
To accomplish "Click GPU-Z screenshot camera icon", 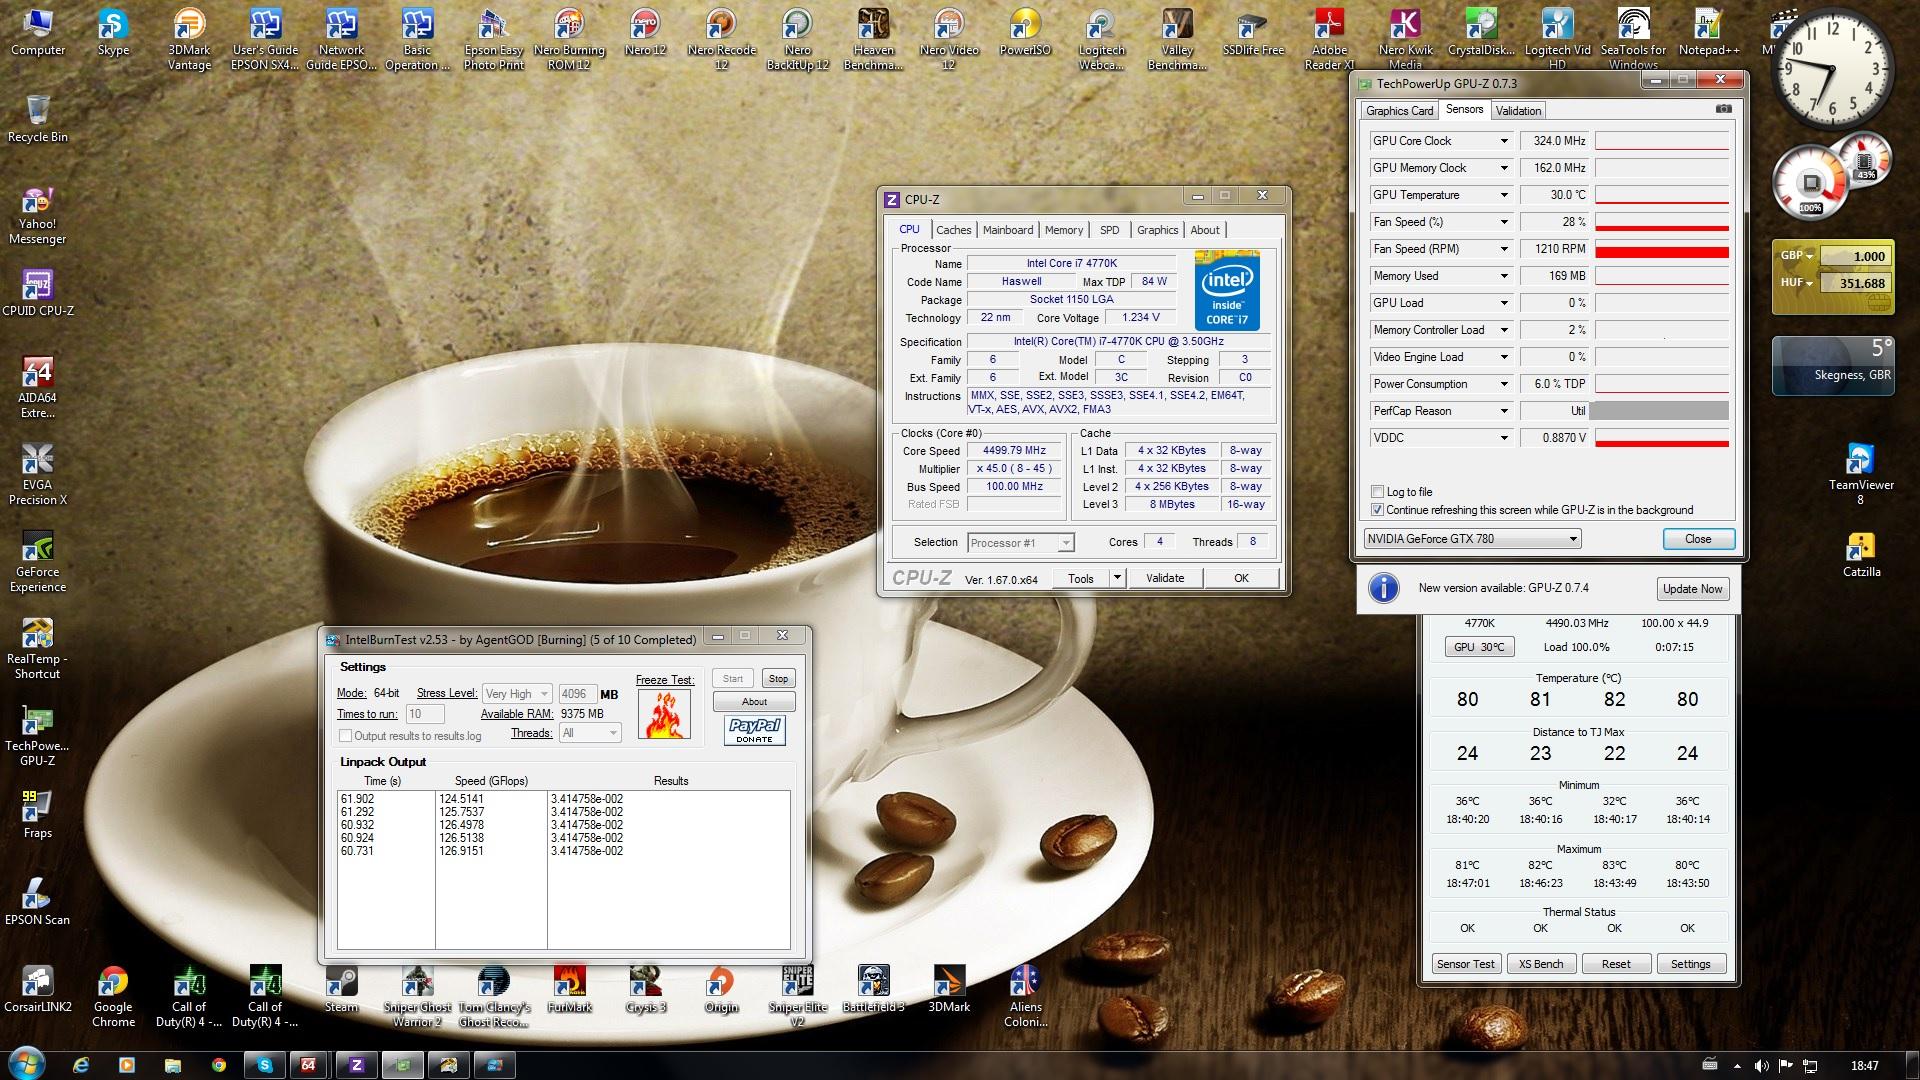I will tap(1723, 109).
